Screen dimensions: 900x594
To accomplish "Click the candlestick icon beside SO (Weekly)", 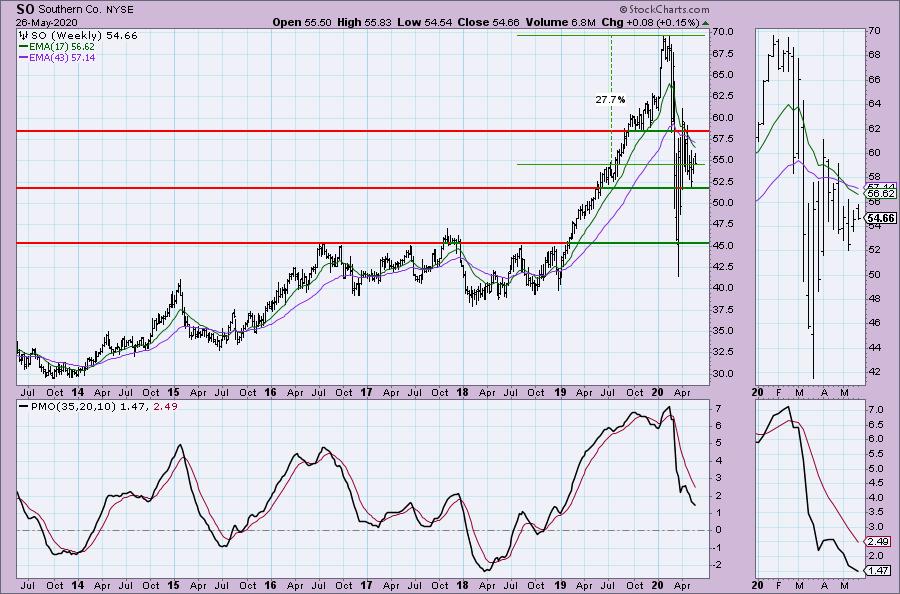I will point(23,35).
